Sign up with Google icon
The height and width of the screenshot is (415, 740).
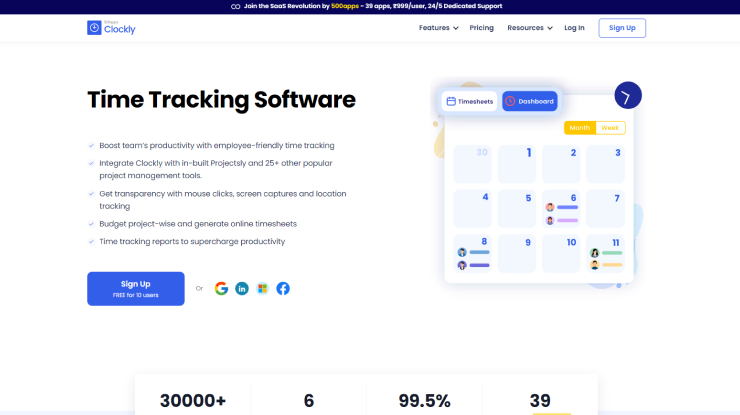pos(221,288)
